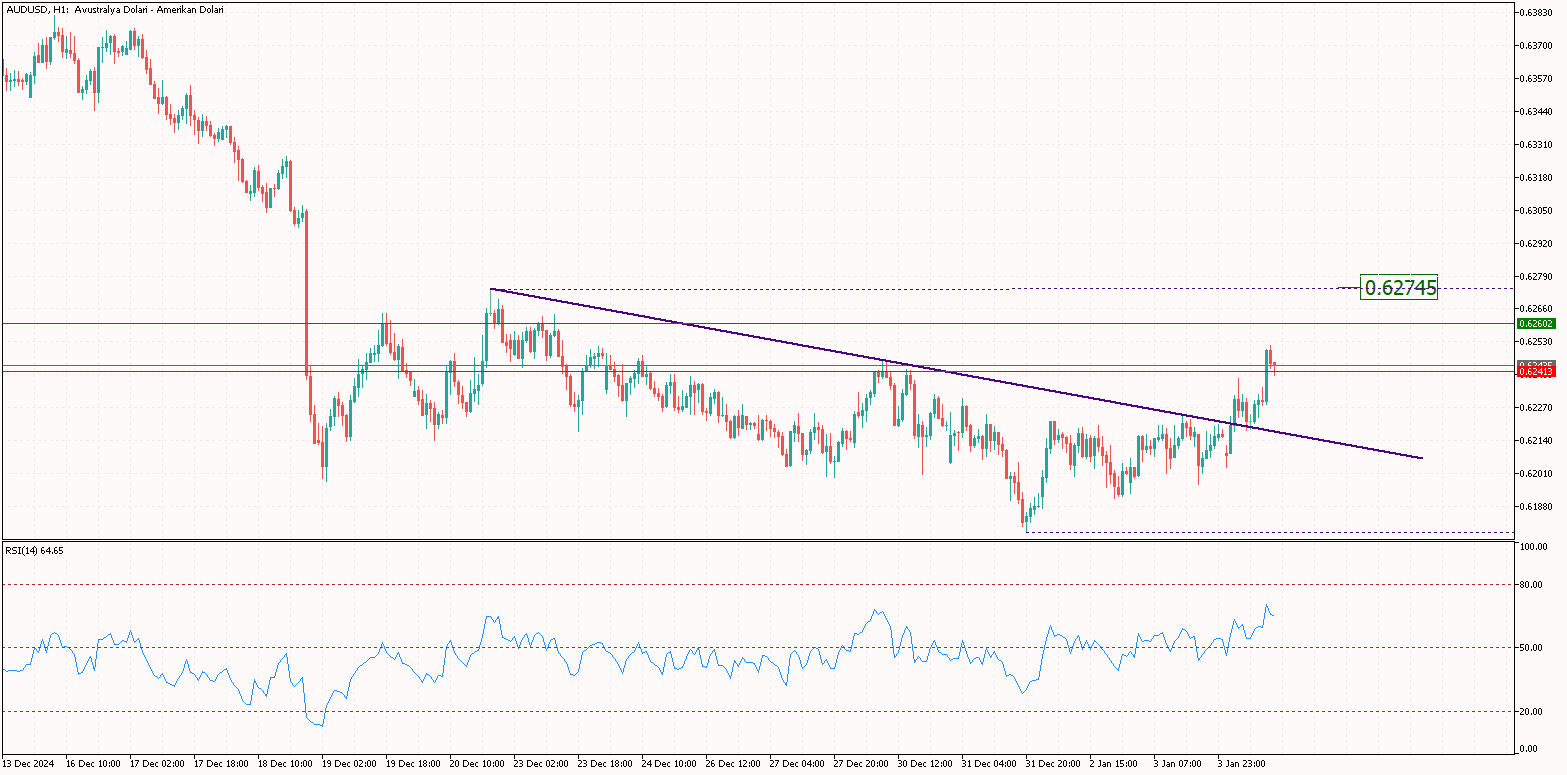The height and width of the screenshot is (775, 1567).
Task: Click the 23 Dec 02:00 time label
Action: (x=542, y=763)
